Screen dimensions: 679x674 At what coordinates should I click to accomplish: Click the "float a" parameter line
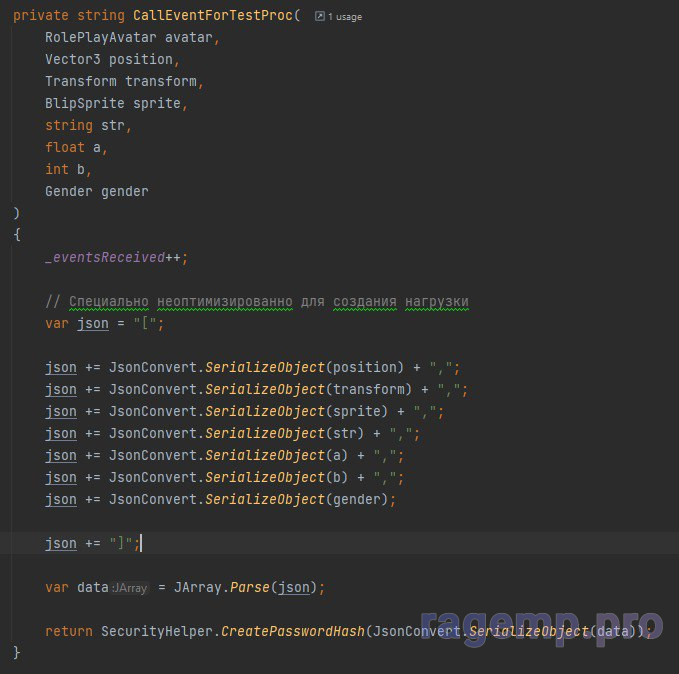click(75, 147)
